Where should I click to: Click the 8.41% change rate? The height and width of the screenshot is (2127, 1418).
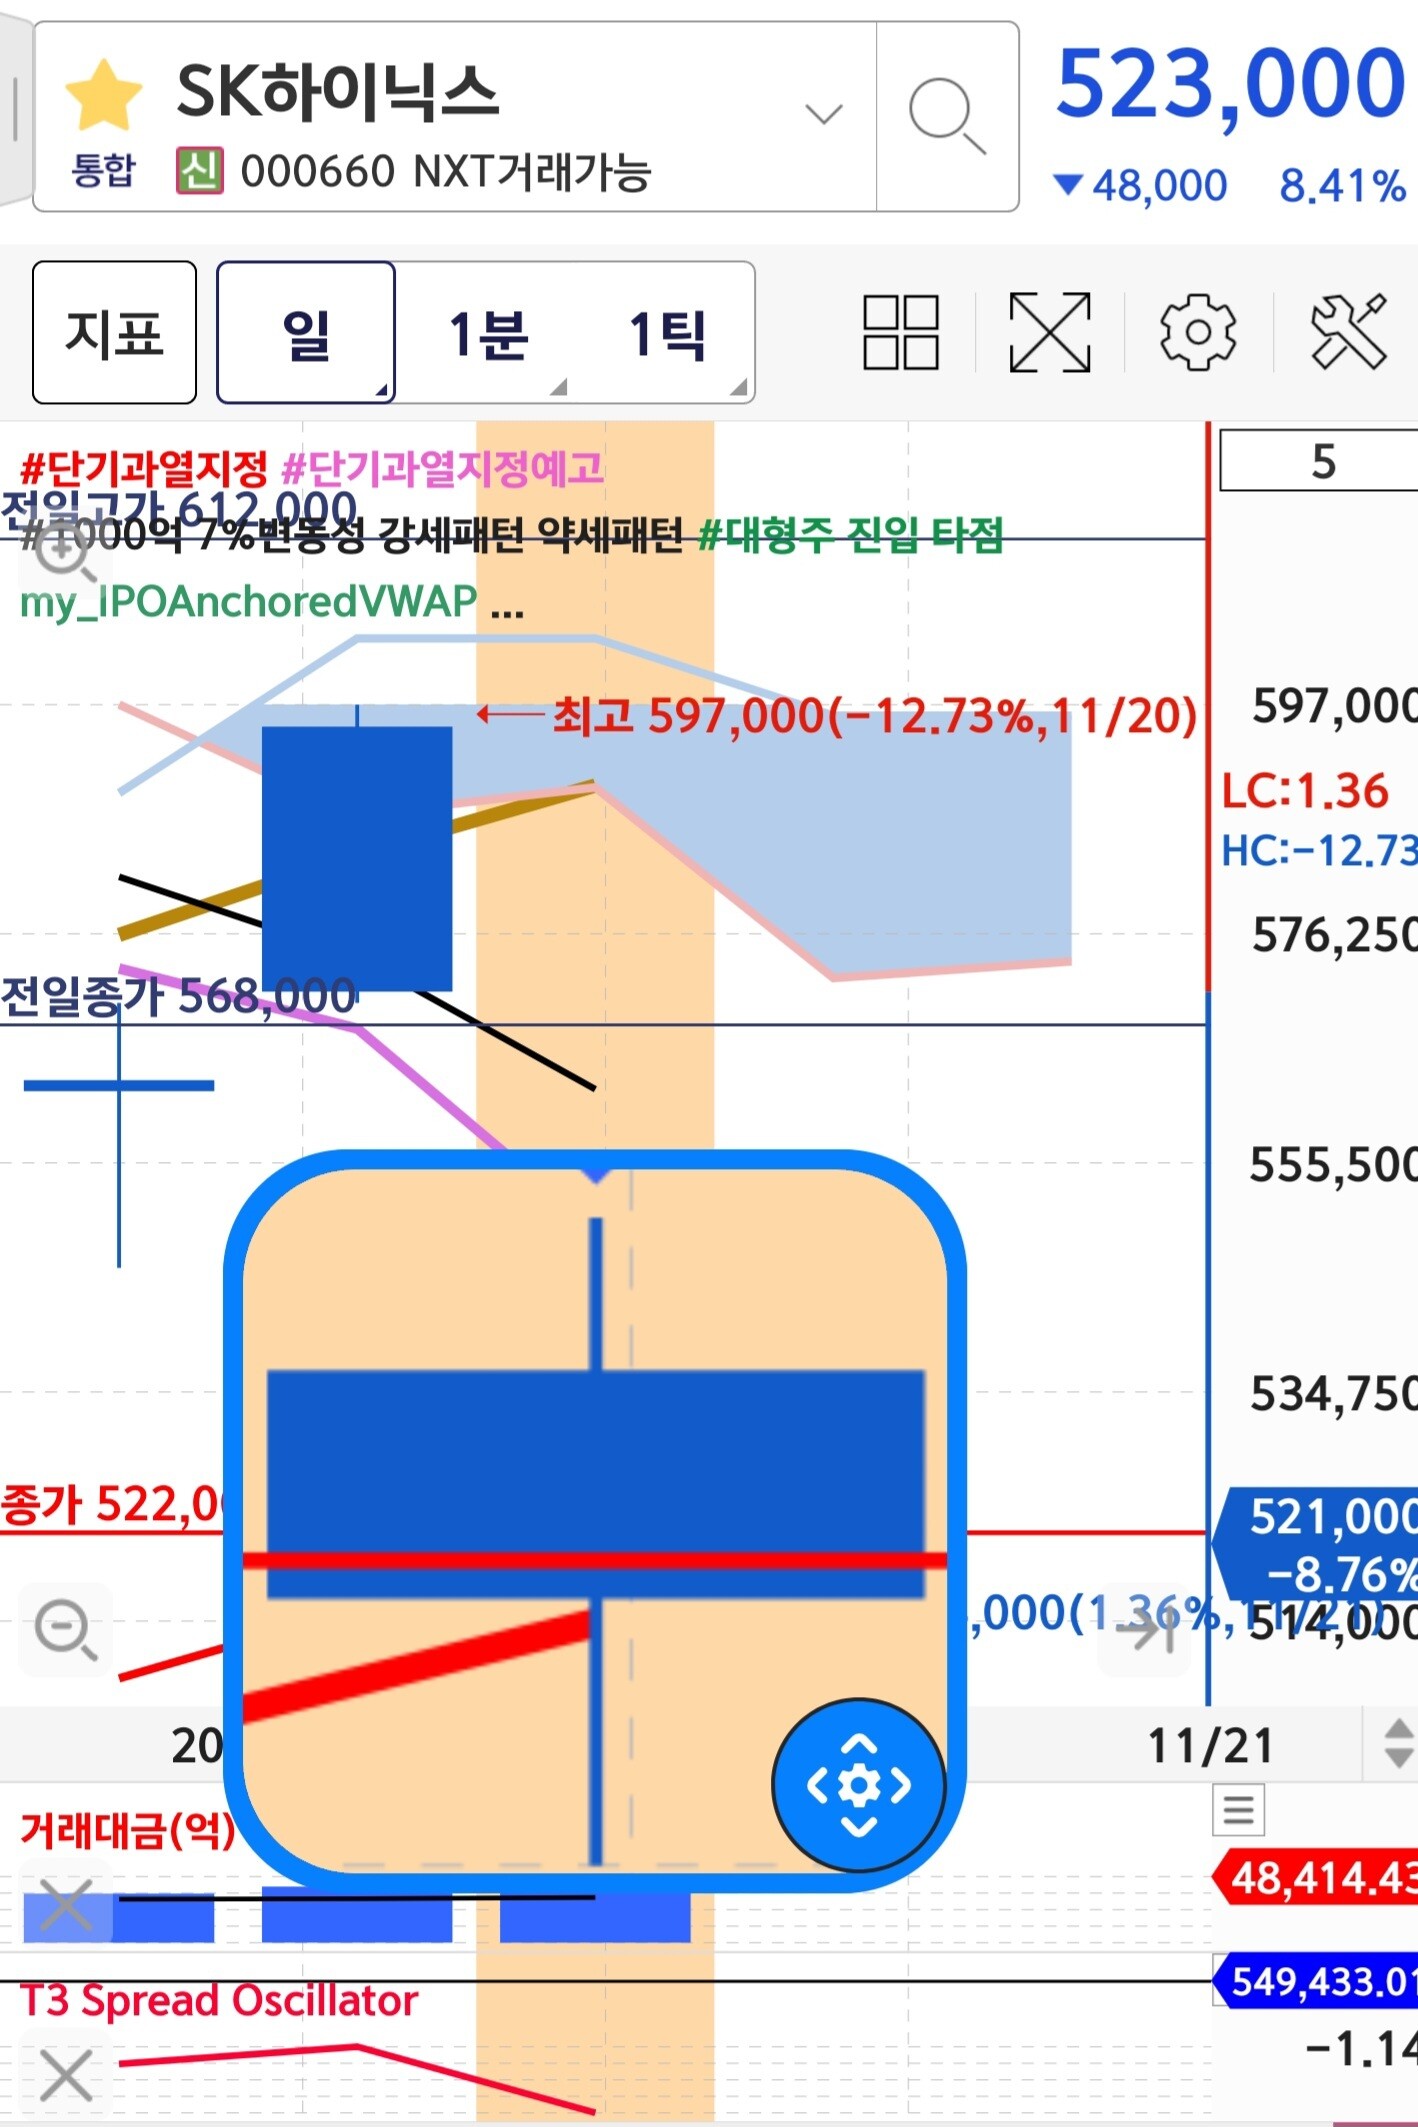coord(1343,185)
